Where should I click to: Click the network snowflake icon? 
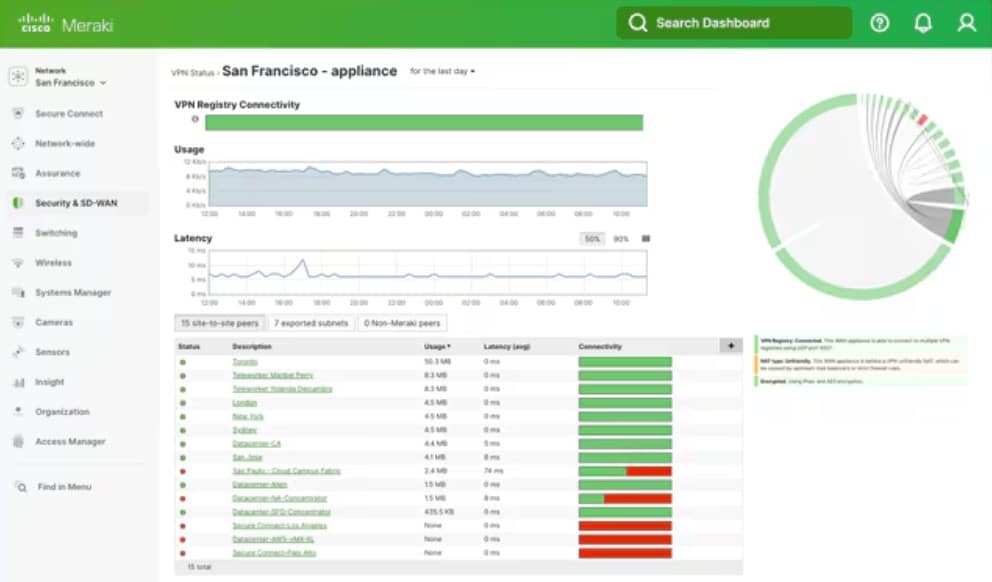click(18, 77)
